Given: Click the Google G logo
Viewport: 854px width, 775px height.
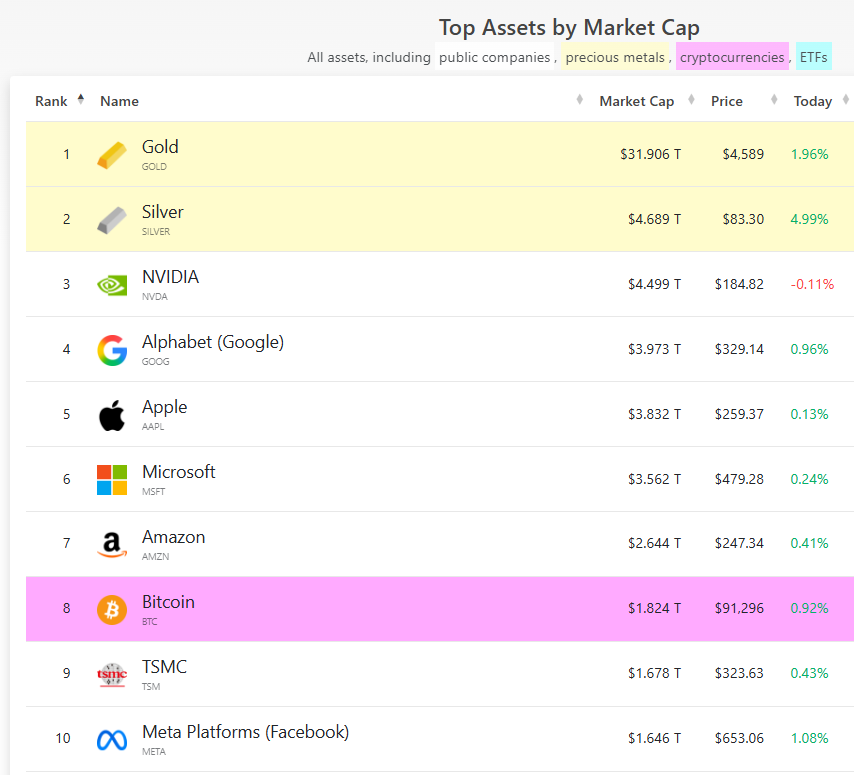Looking at the screenshot, I should point(112,350).
